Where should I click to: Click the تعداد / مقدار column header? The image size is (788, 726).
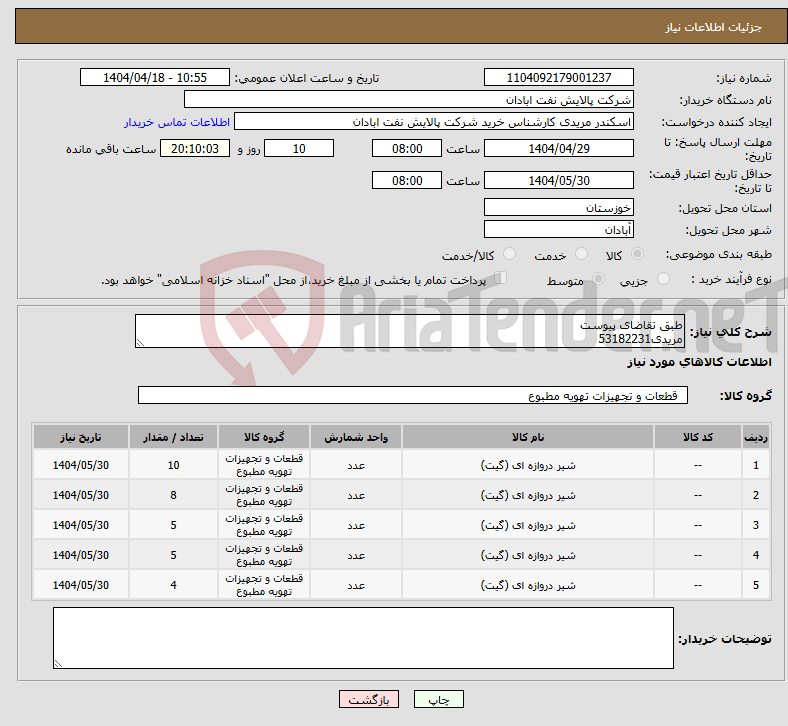pos(173,437)
